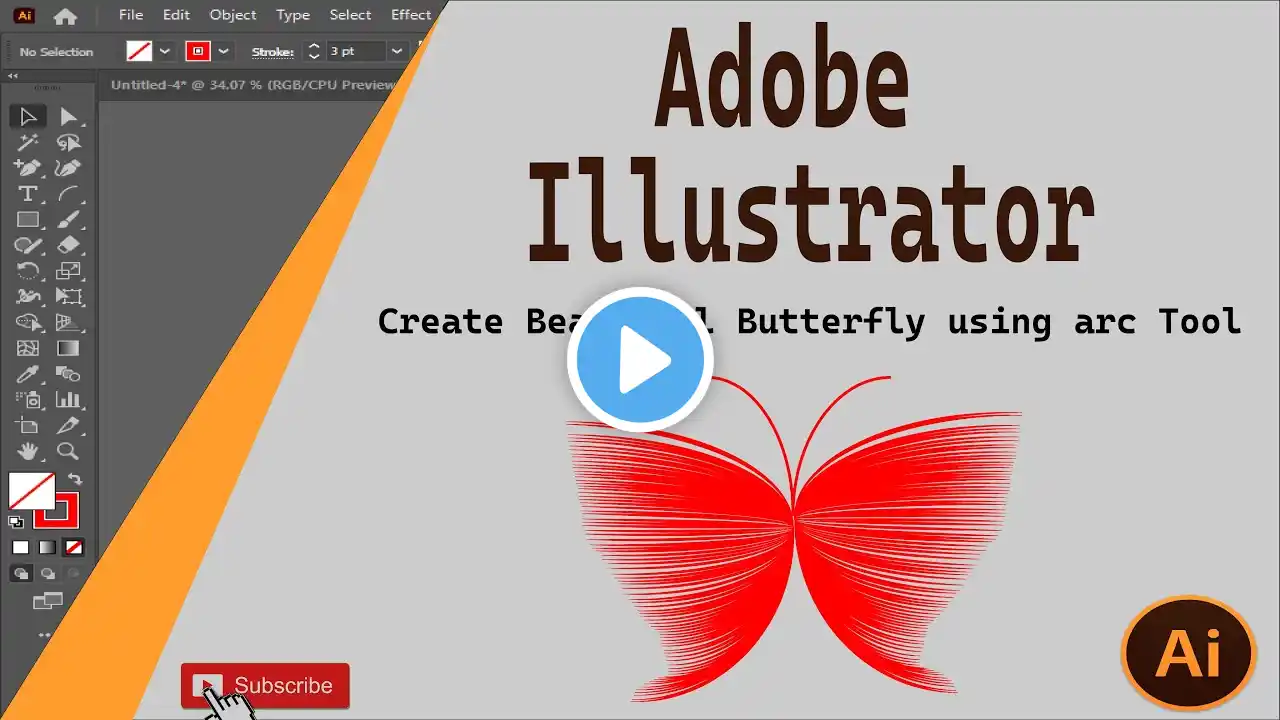Click the fill swatch in control bar
The width and height of the screenshot is (1280, 720).
139,51
